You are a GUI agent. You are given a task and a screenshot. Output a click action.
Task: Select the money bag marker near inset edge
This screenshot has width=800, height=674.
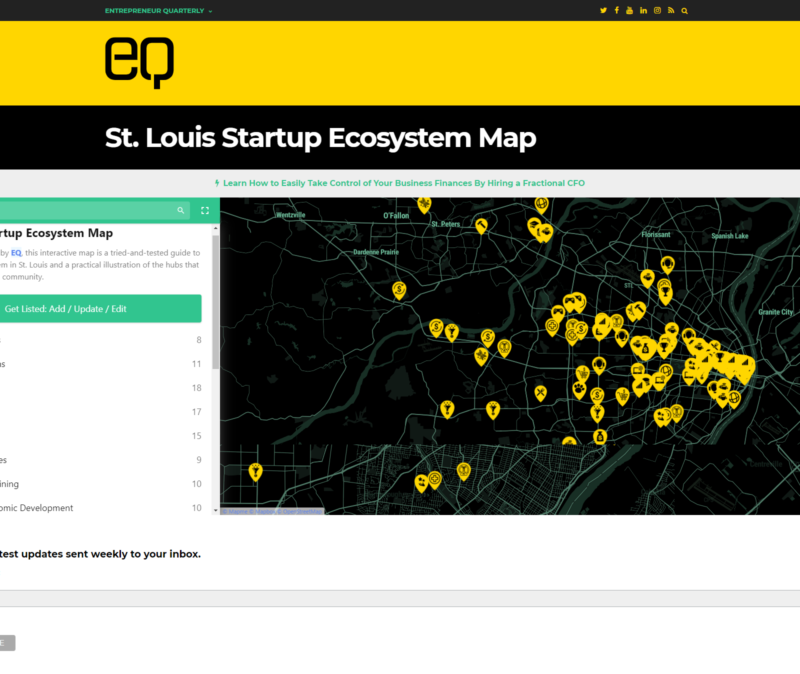point(600,436)
